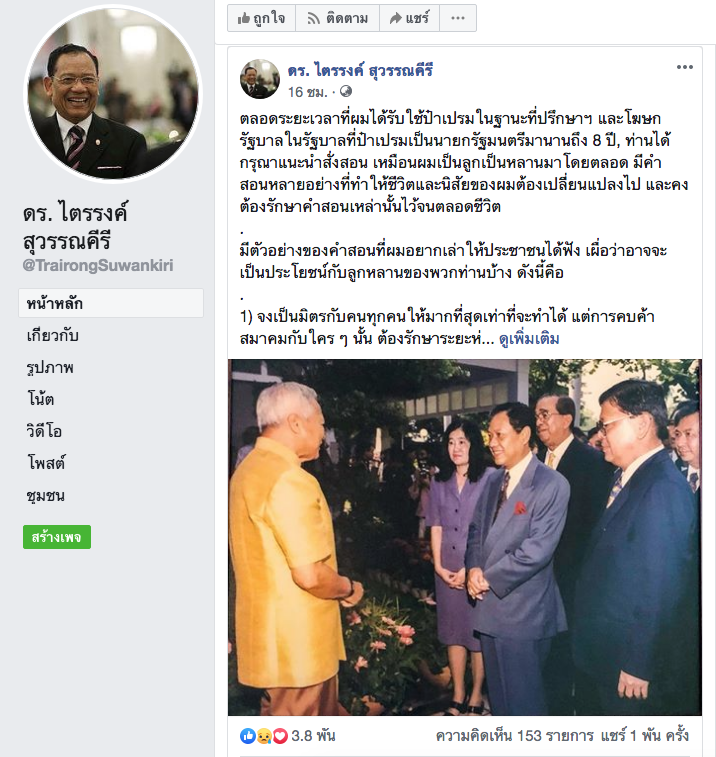Select หน้าหลัก in sidebar

[111, 303]
